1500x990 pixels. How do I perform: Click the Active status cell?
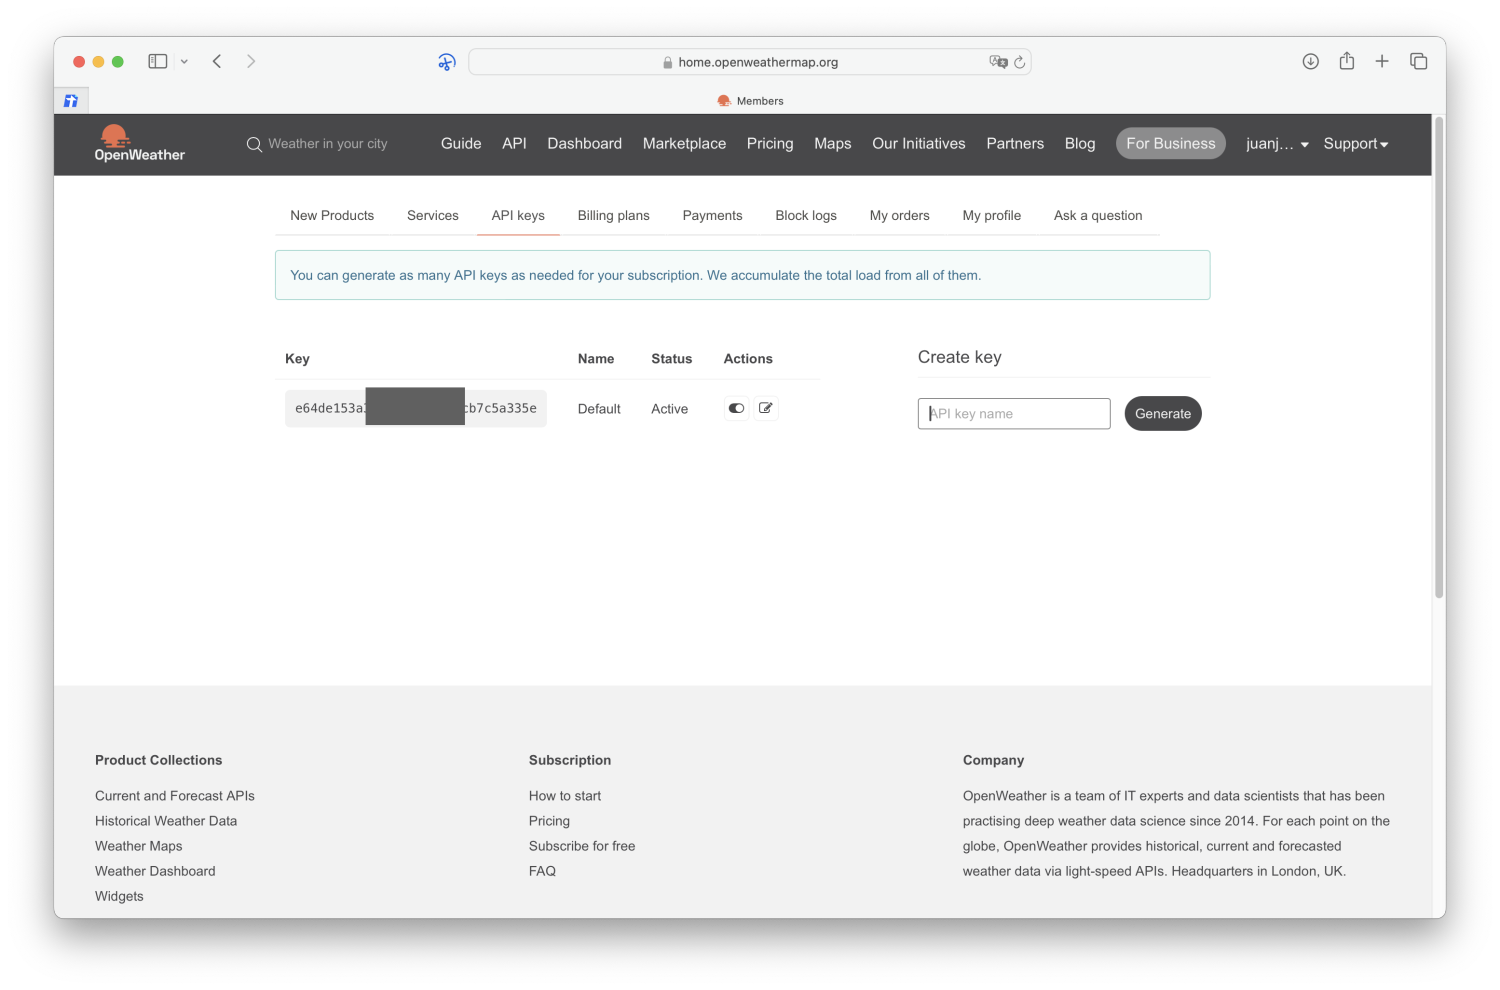point(670,409)
